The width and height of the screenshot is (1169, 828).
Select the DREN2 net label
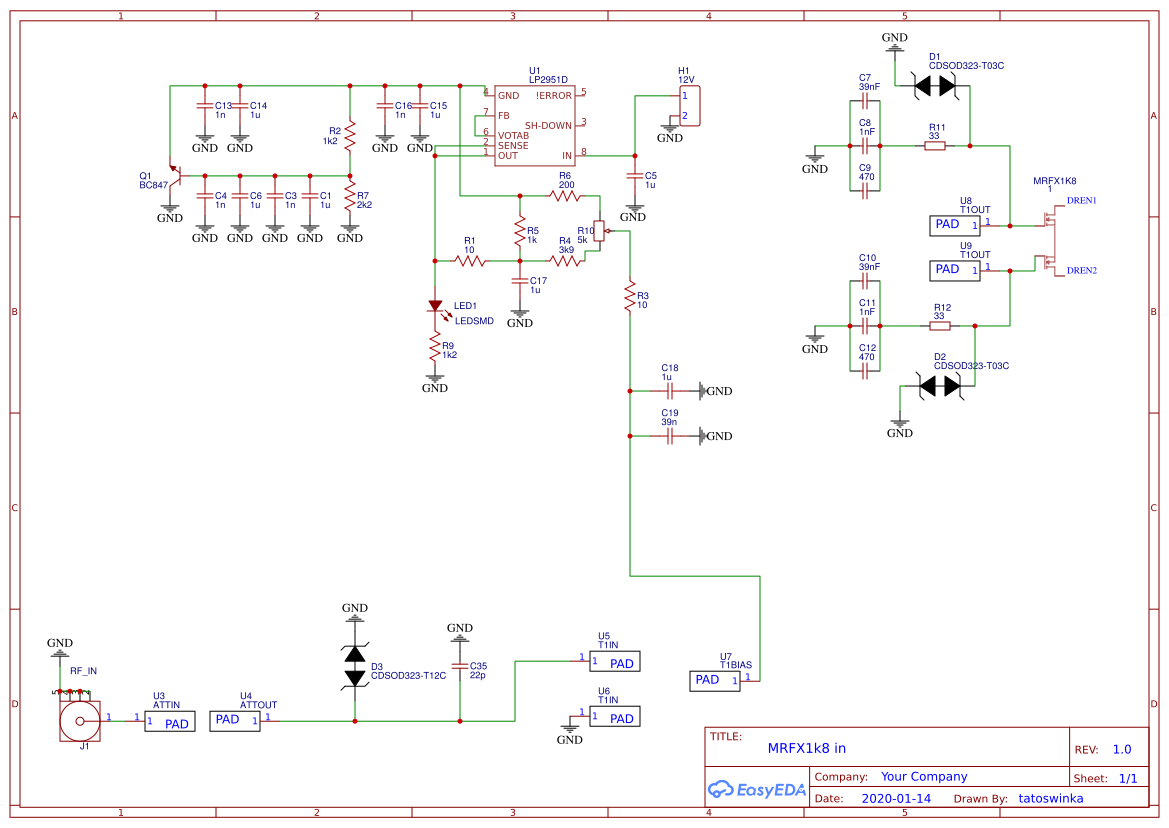1082,271
